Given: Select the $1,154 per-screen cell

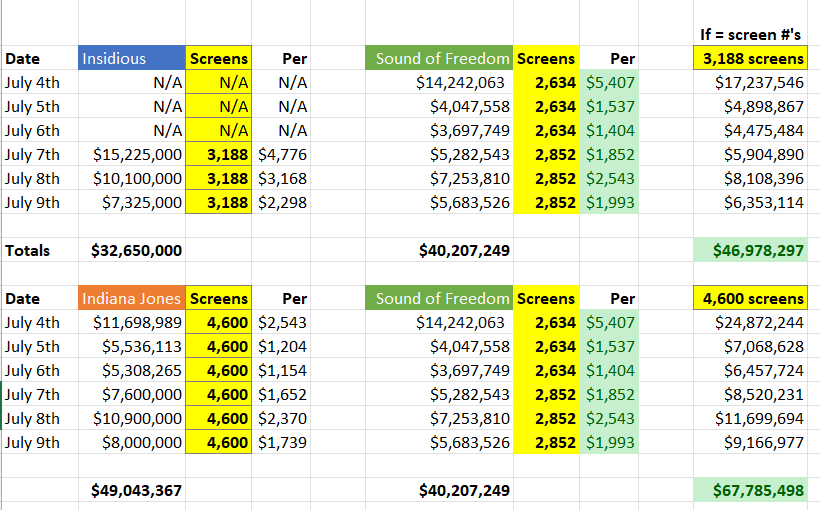Looking at the screenshot, I should point(282,371).
